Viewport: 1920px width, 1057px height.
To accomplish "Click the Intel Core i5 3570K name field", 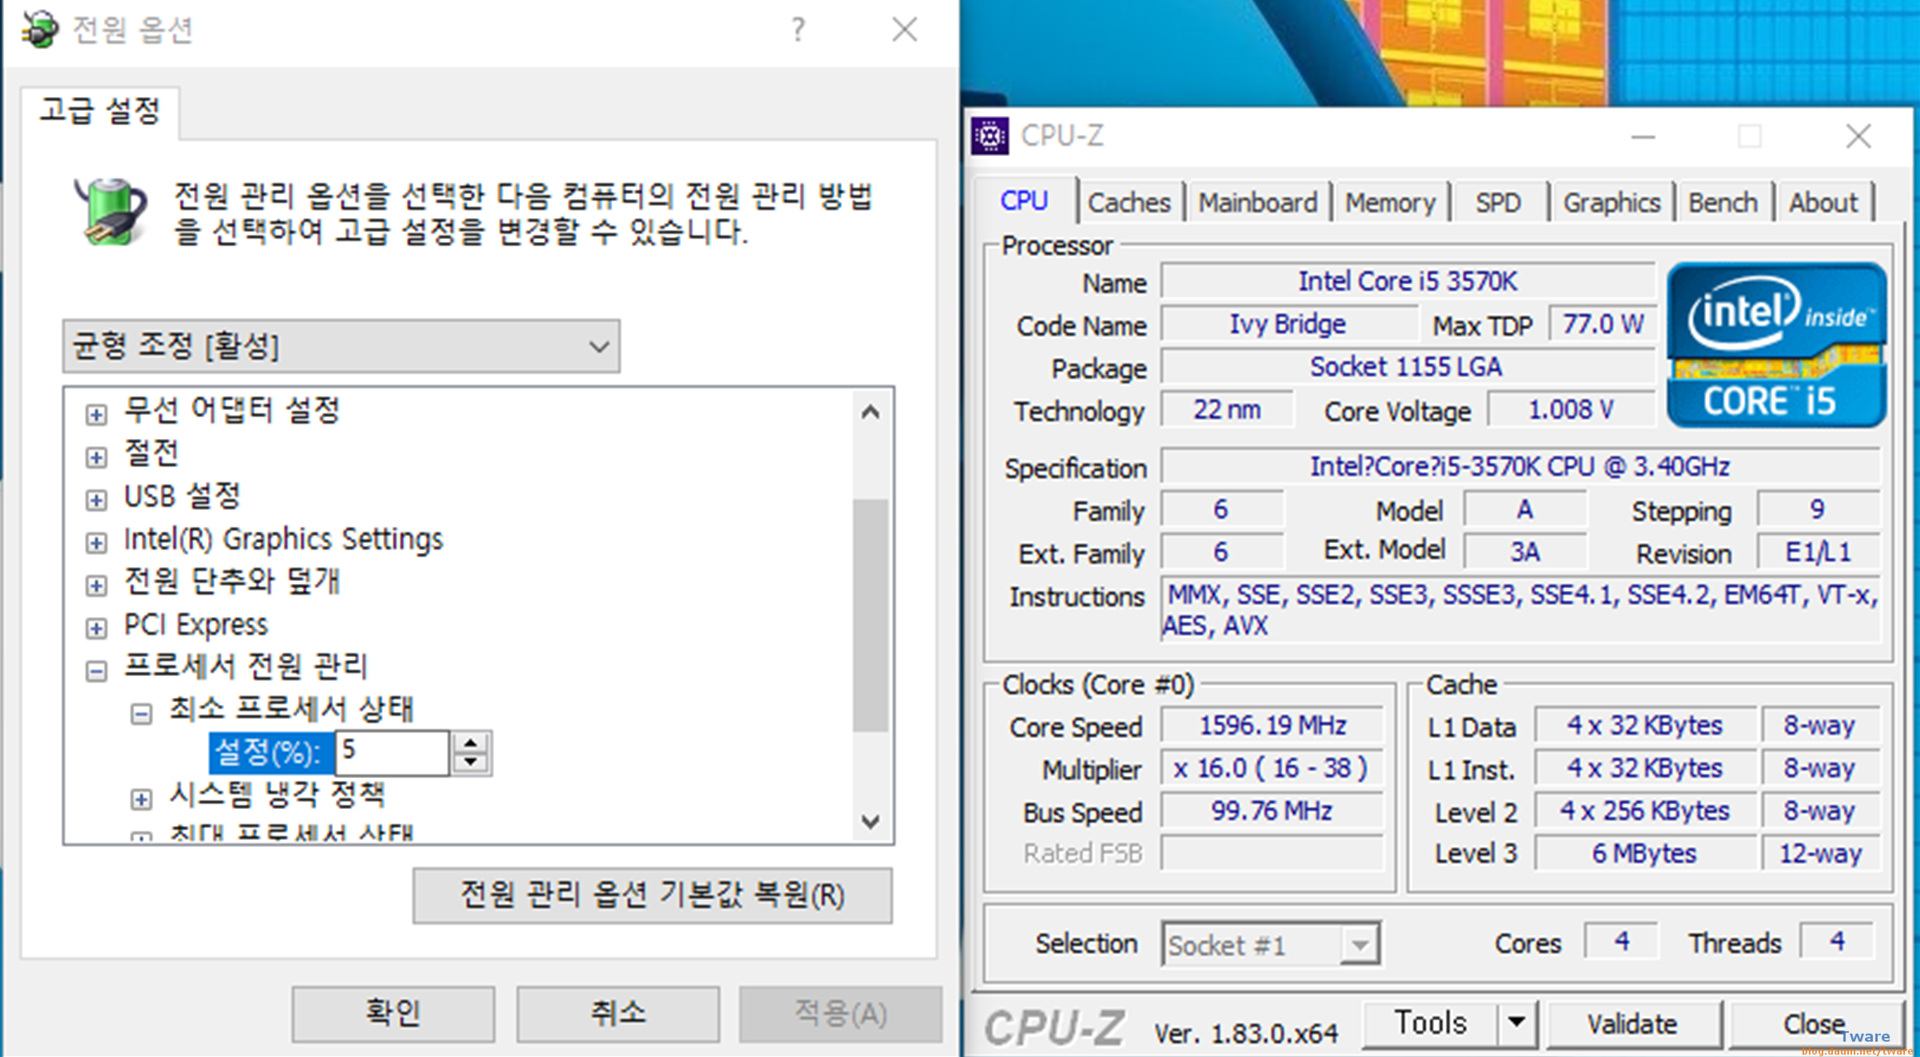I will [x=1408, y=282].
